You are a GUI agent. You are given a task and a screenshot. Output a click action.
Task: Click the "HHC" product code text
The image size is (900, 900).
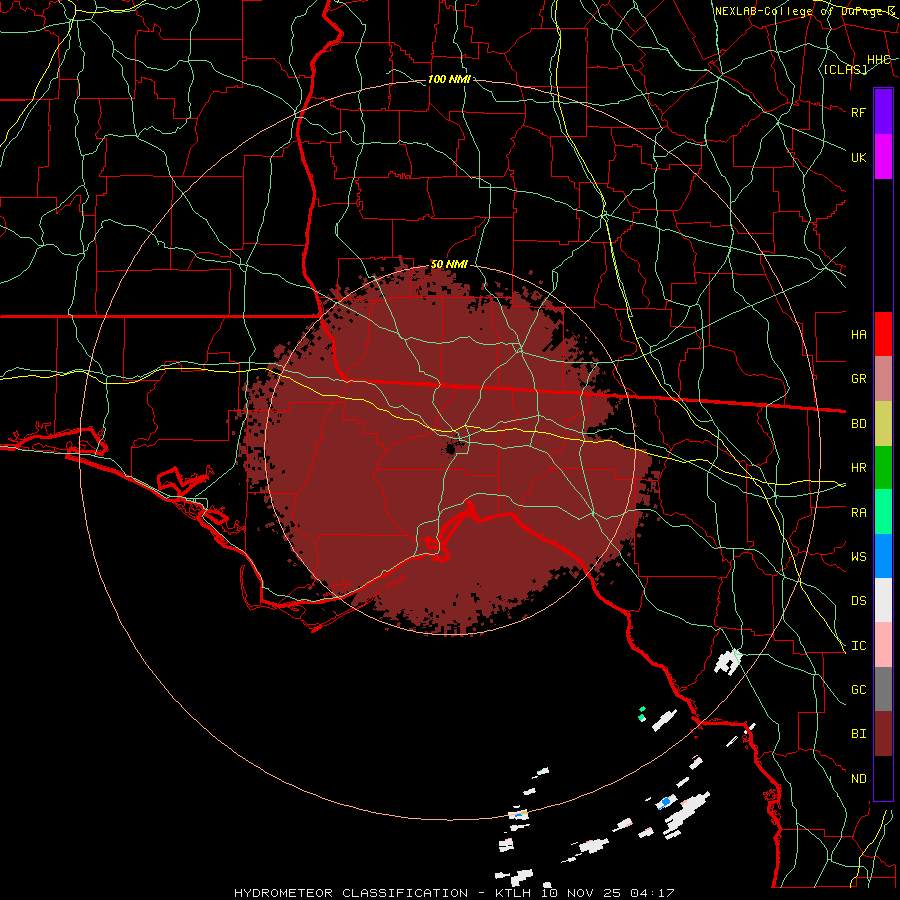(879, 60)
